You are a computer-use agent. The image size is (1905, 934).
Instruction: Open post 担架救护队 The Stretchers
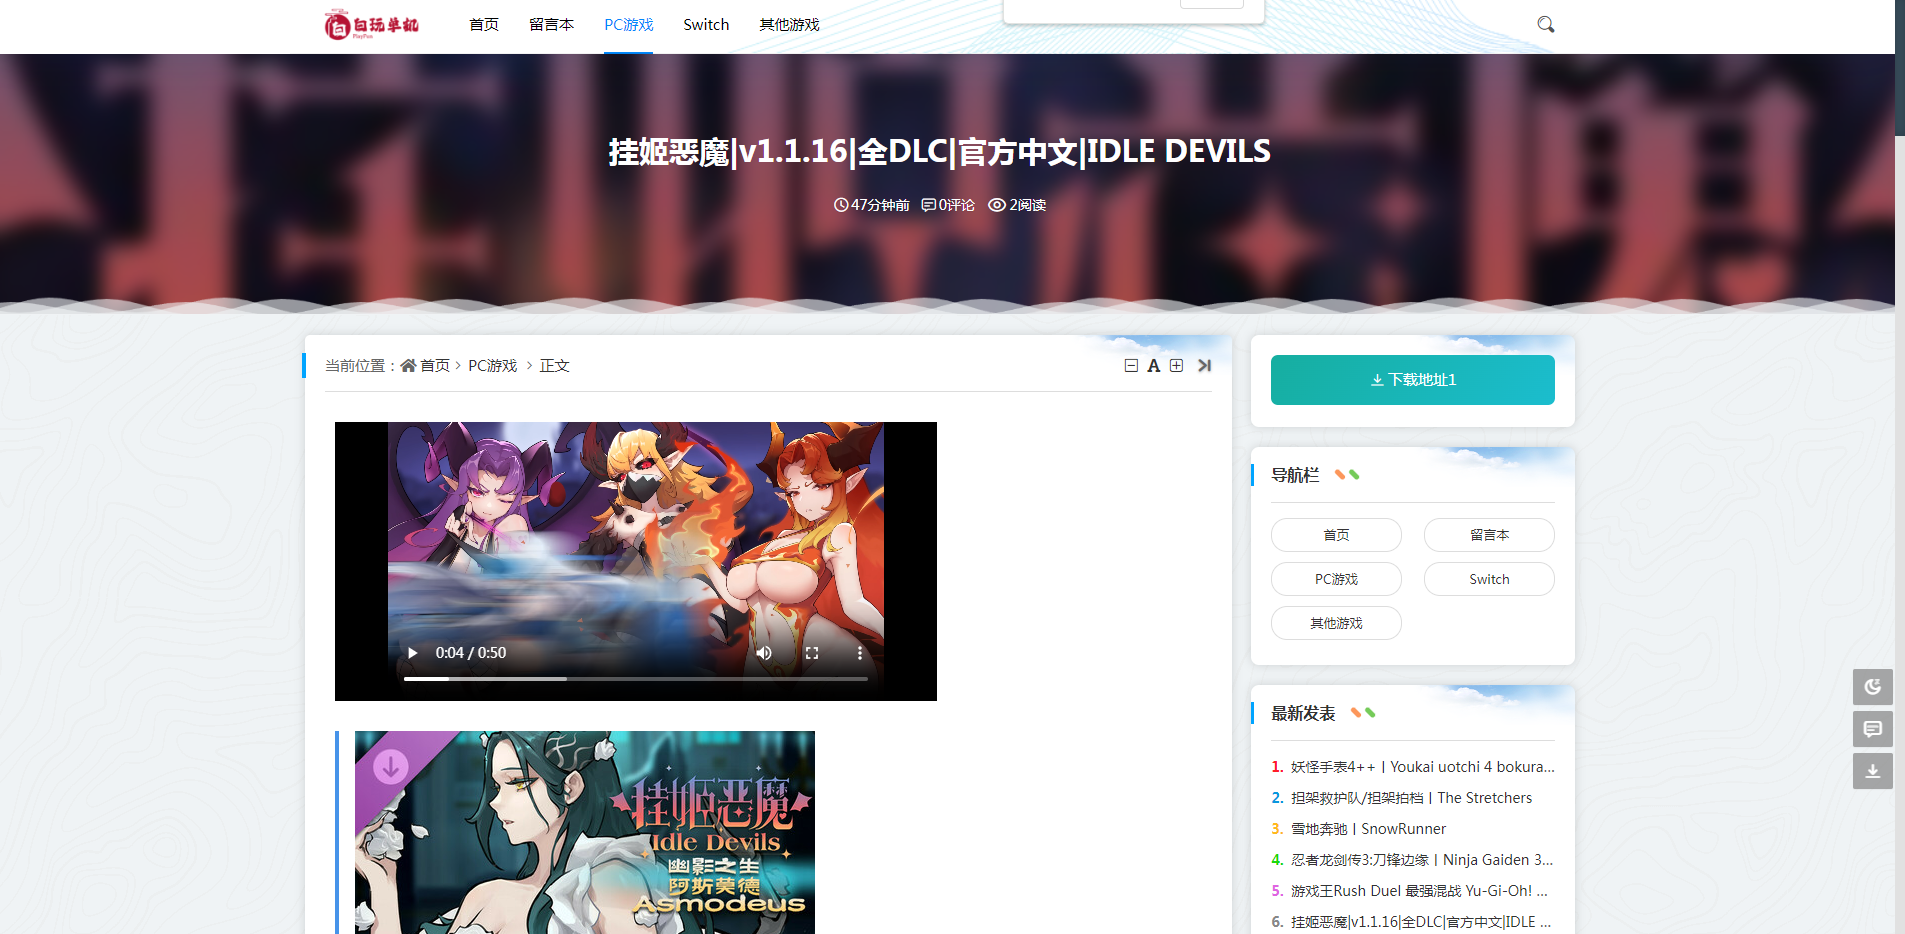tap(1411, 798)
